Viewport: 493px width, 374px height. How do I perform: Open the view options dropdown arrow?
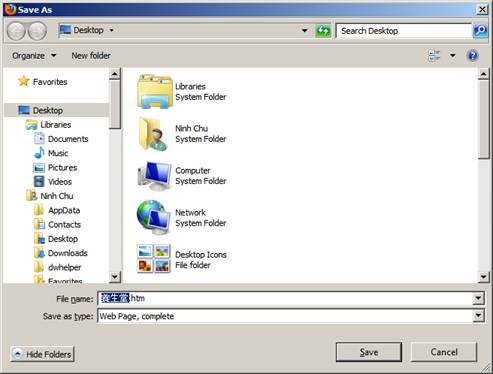point(453,56)
